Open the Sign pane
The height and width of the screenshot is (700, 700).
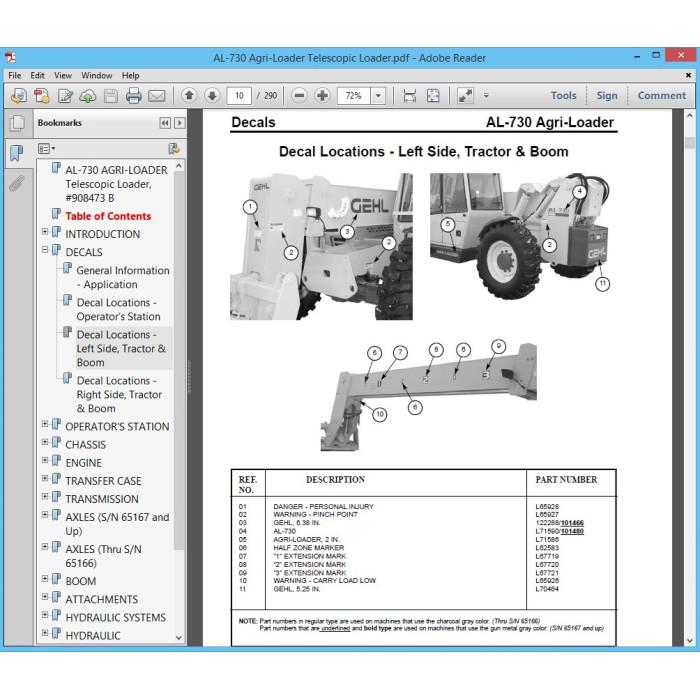[607, 96]
